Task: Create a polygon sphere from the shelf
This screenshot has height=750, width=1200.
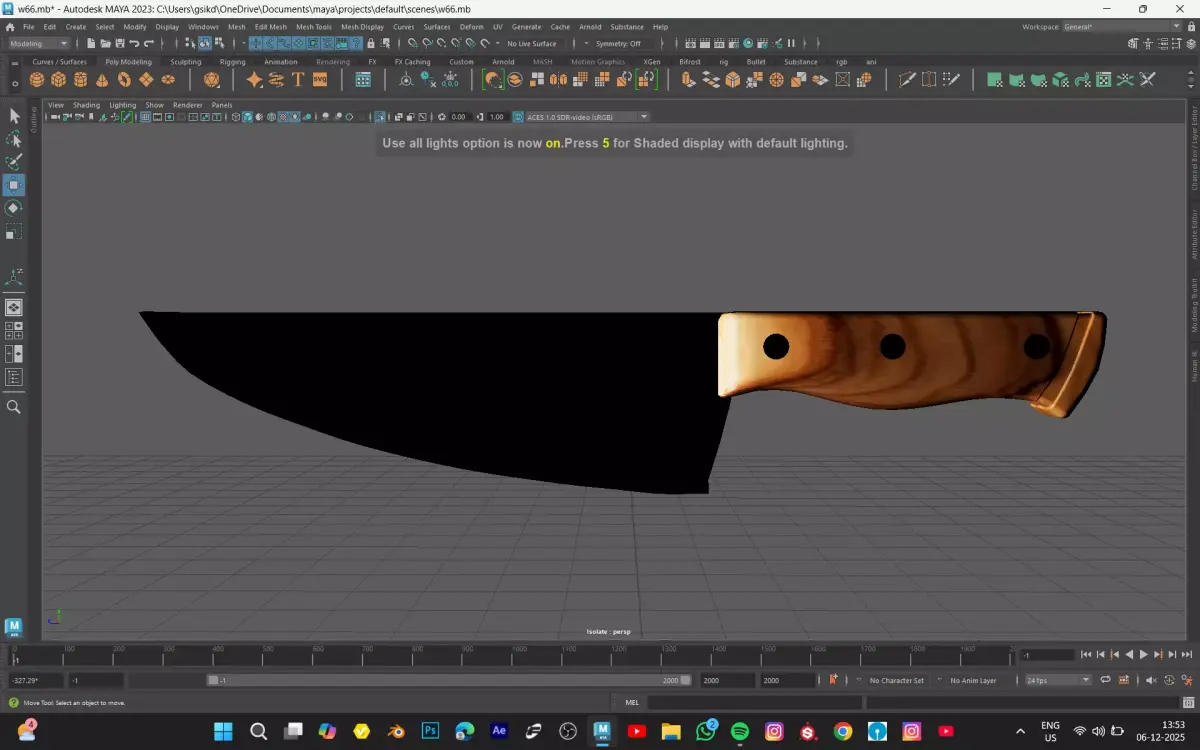Action: click(36, 80)
